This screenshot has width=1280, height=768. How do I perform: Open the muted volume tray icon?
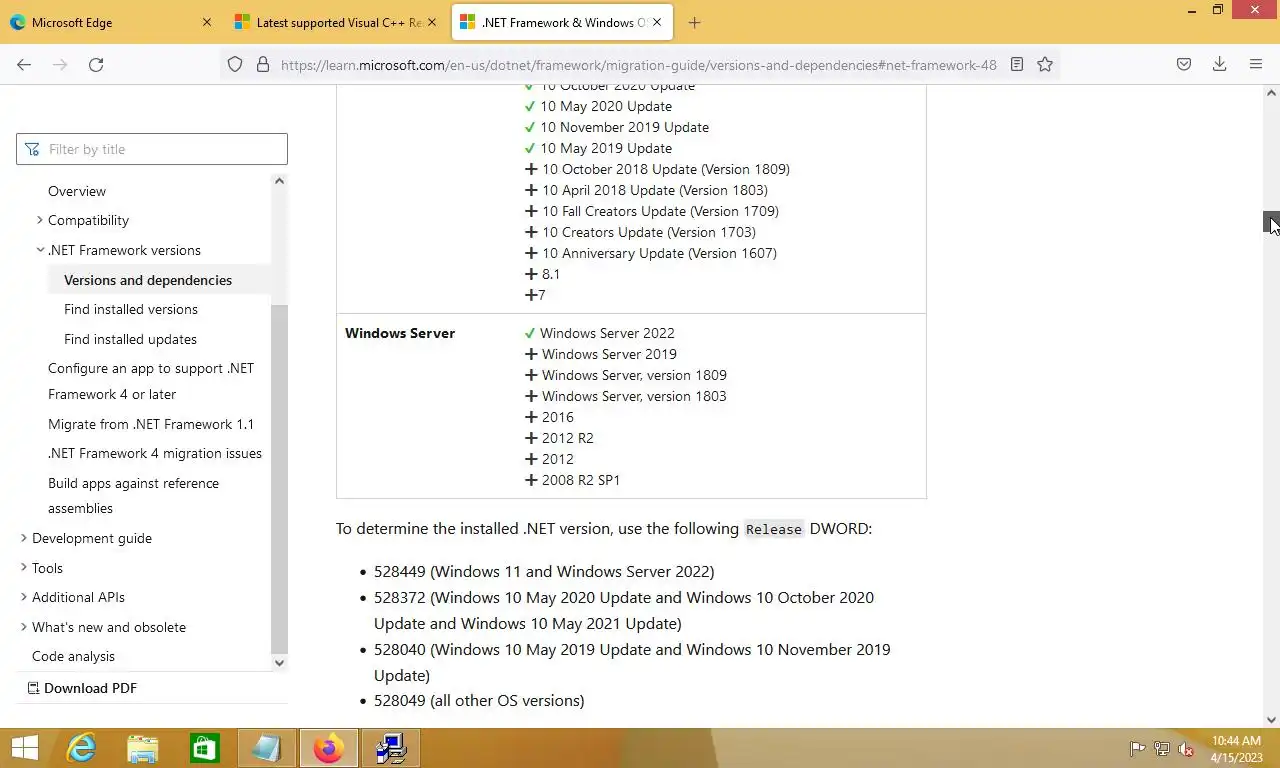pyautogui.click(x=1186, y=749)
